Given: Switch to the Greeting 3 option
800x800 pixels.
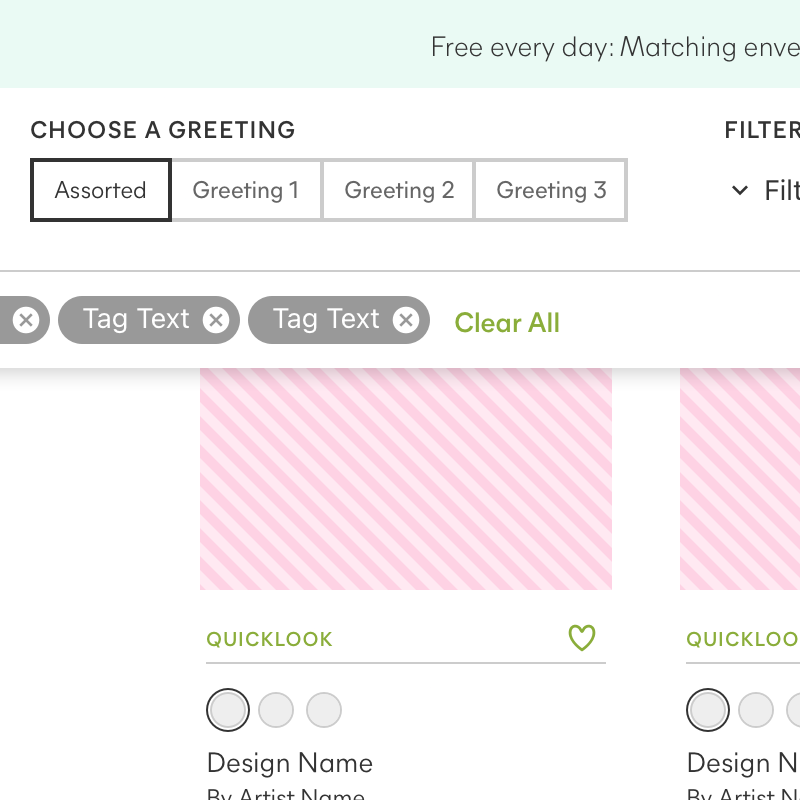Looking at the screenshot, I should point(551,190).
